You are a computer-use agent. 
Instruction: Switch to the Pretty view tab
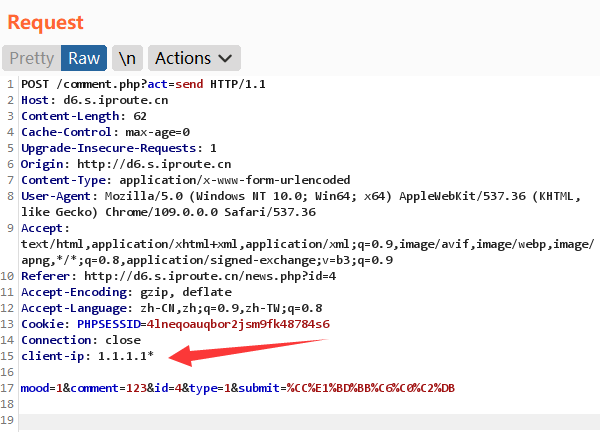click(x=31, y=59)
